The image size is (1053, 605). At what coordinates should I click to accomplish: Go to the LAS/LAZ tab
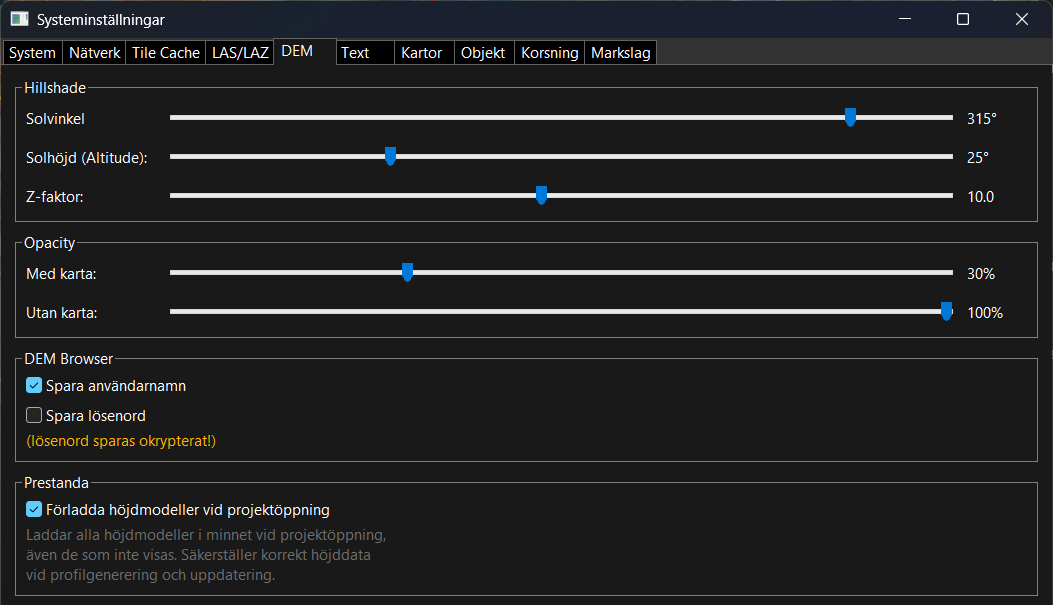pyautogui.click(x=240, y=52)
